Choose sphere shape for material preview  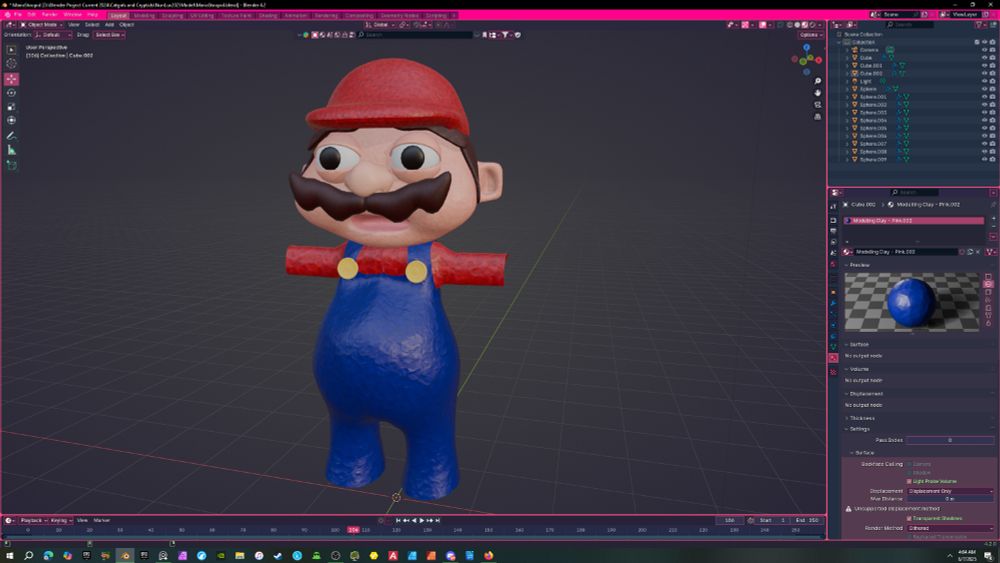(x=989, y=284)
